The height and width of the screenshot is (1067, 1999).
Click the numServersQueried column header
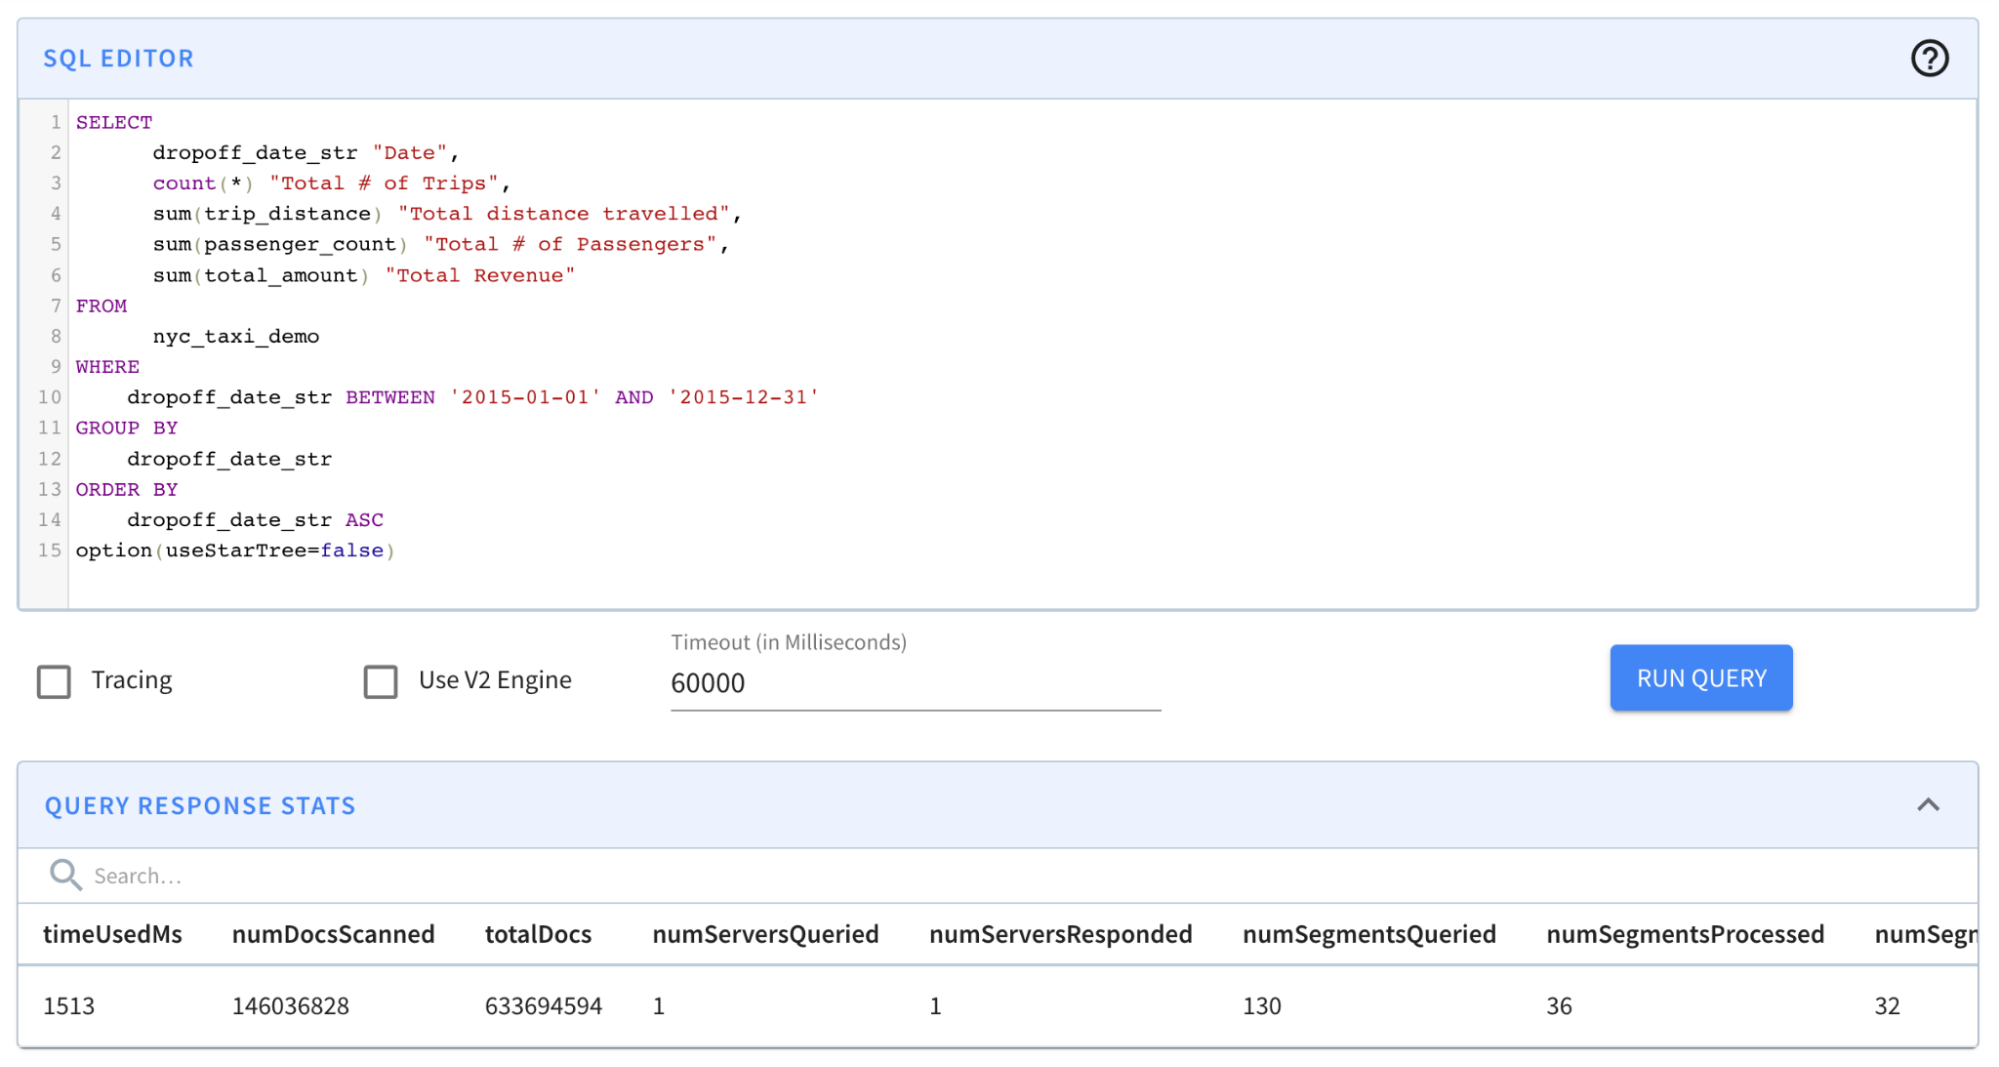coord(765,934)
